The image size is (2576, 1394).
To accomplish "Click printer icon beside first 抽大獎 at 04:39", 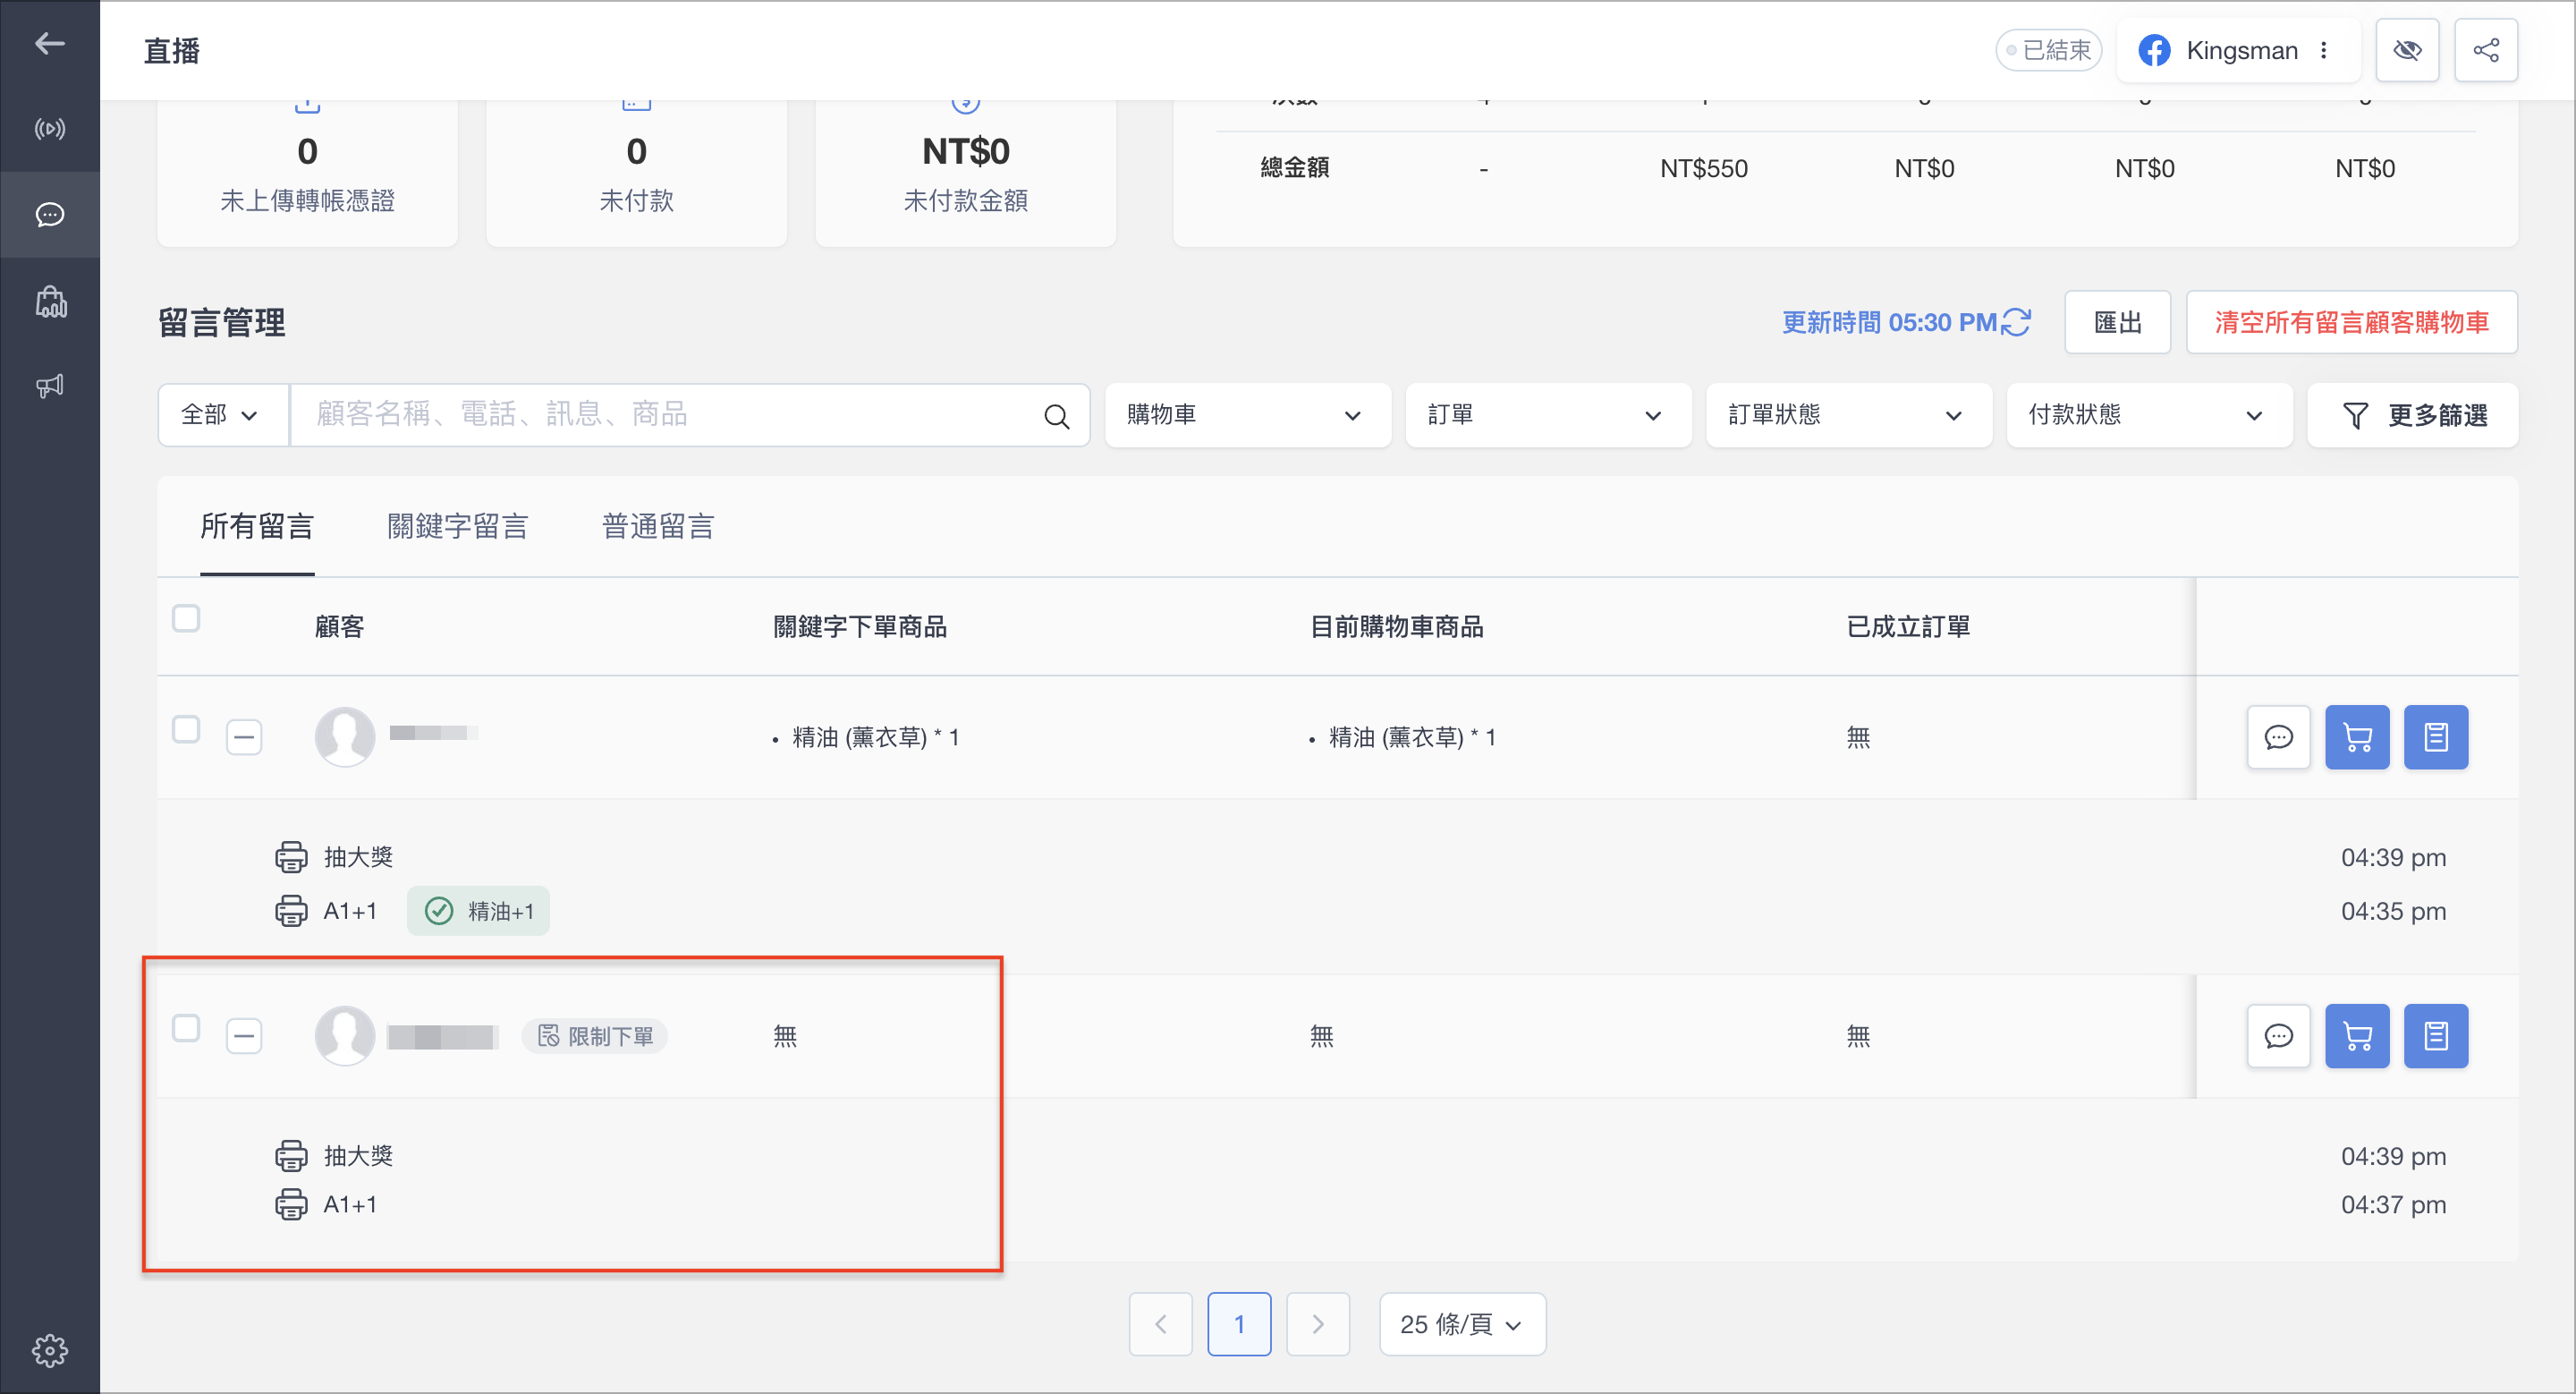I will (x=291, y=857).
